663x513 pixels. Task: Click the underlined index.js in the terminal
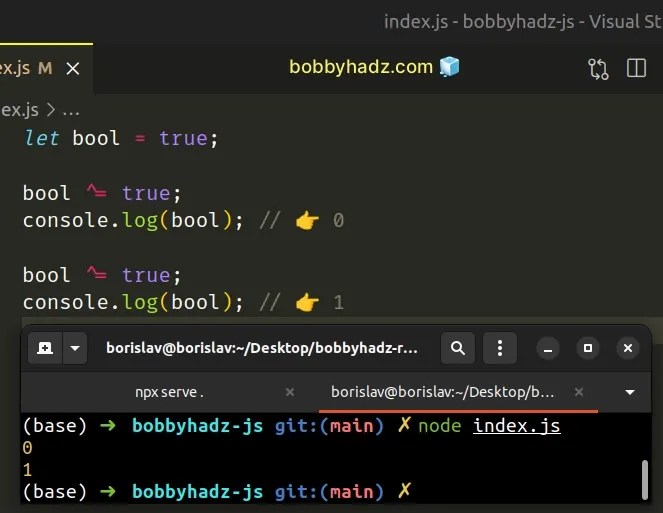(517, 426)
